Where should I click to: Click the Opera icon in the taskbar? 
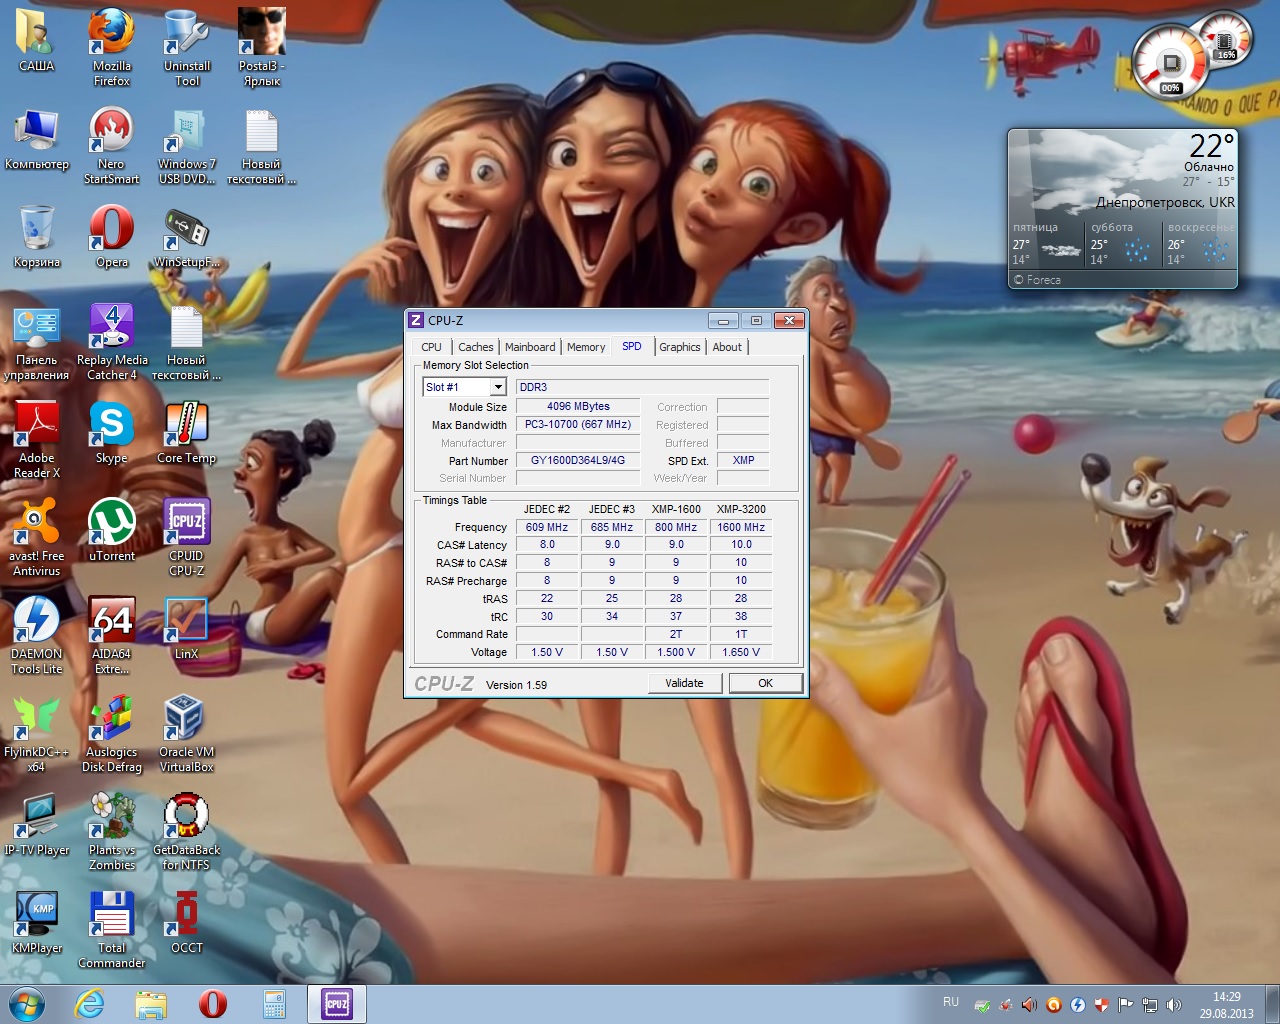pyautogui.click(x=212, y=1004)
